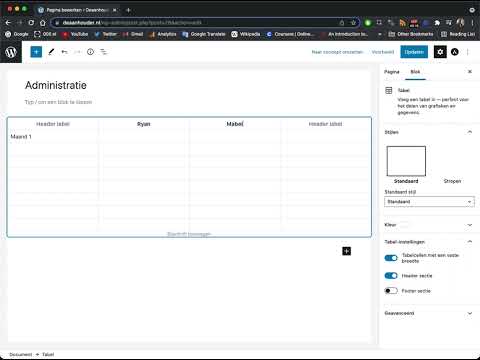Select the Pagina bewerken browser tab
This screenshot has width=480, height=360.
77,10
